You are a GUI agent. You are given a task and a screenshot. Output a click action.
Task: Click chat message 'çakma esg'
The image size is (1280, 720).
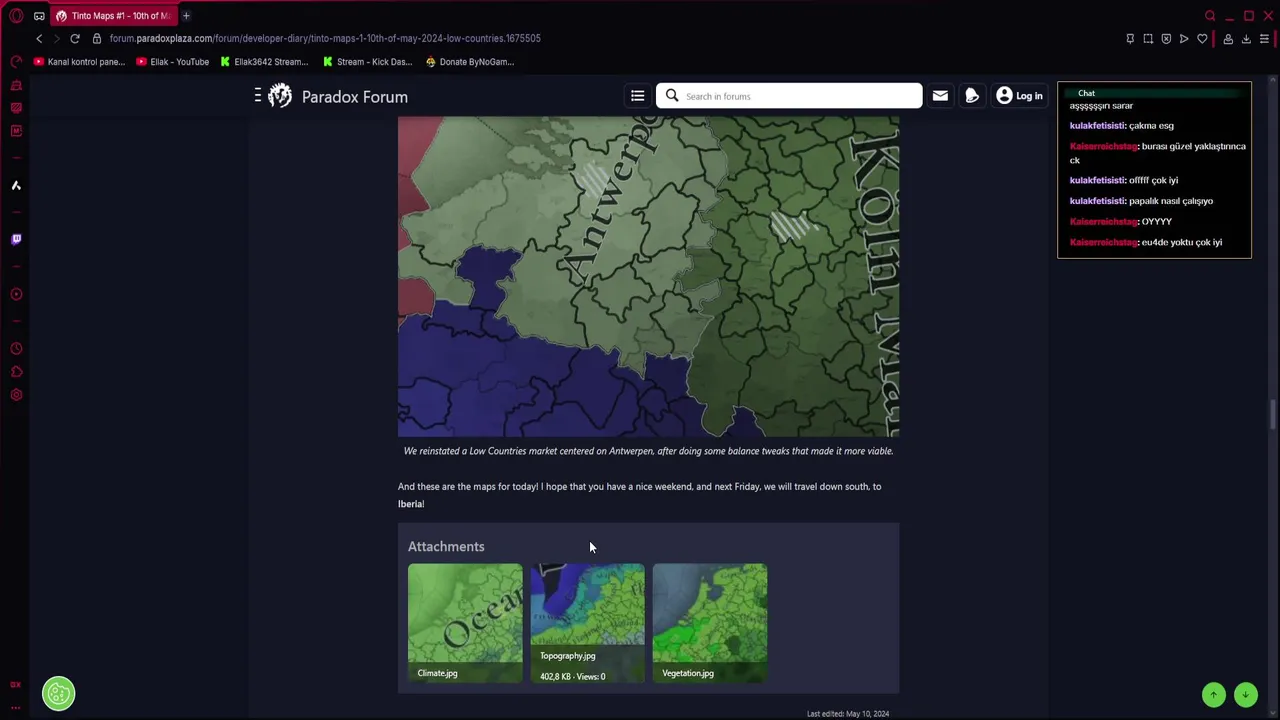click(1151, 126)
